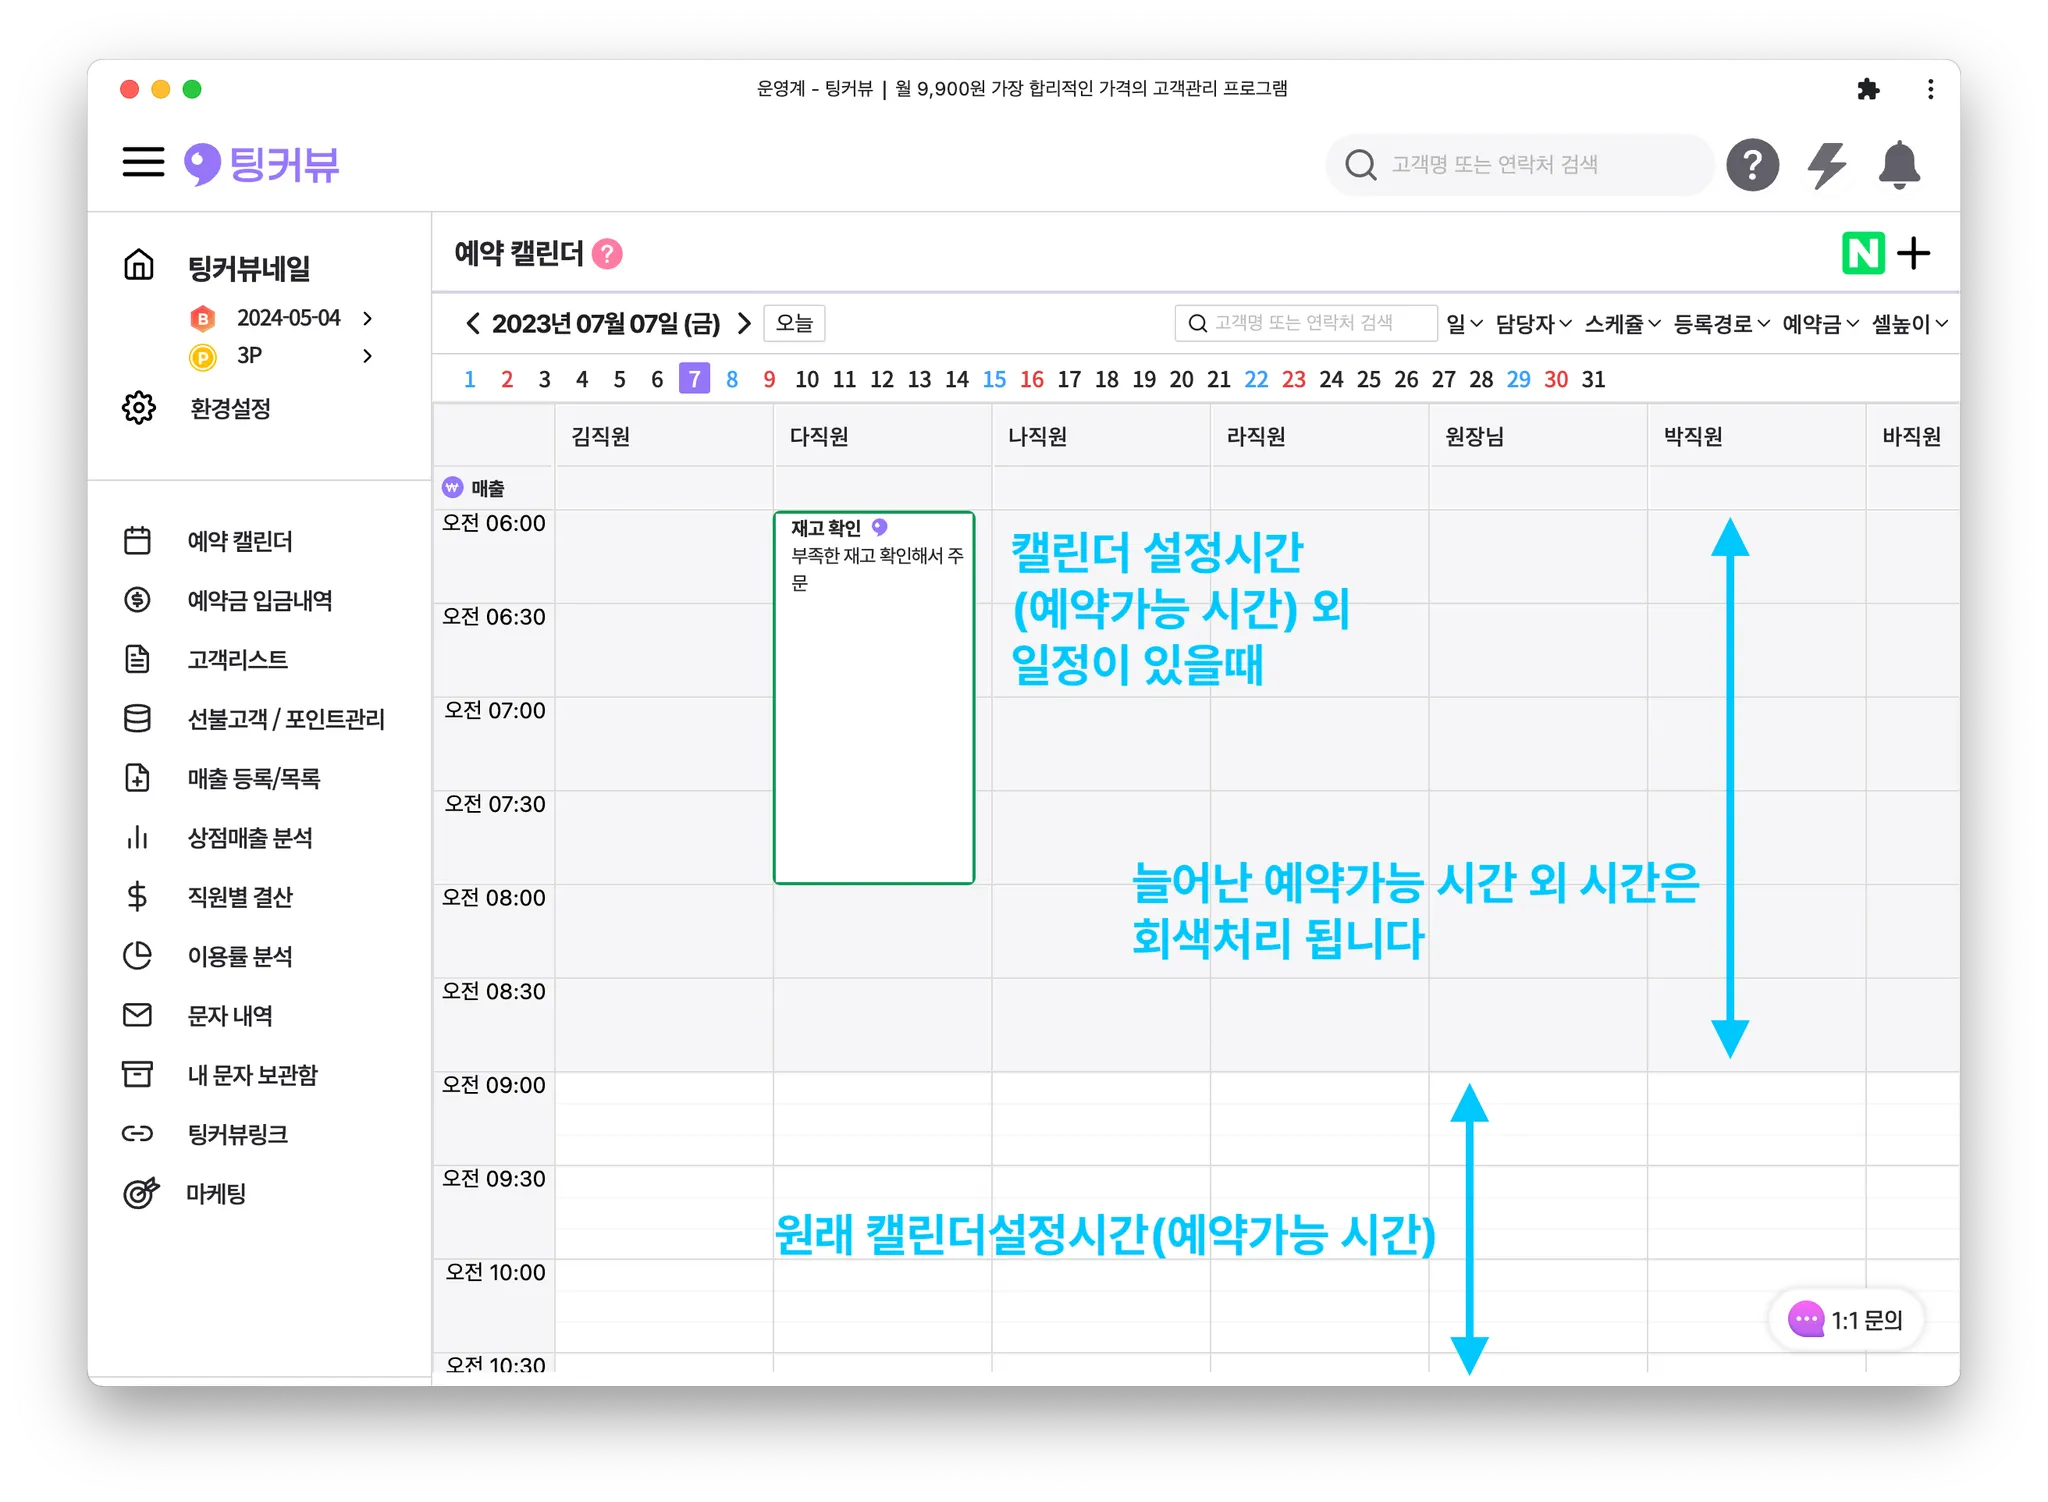Select day 15 in the date strip
The height and width of the screenshot is (1502, 2048).
pyautogui.click(x=994, y=380)
